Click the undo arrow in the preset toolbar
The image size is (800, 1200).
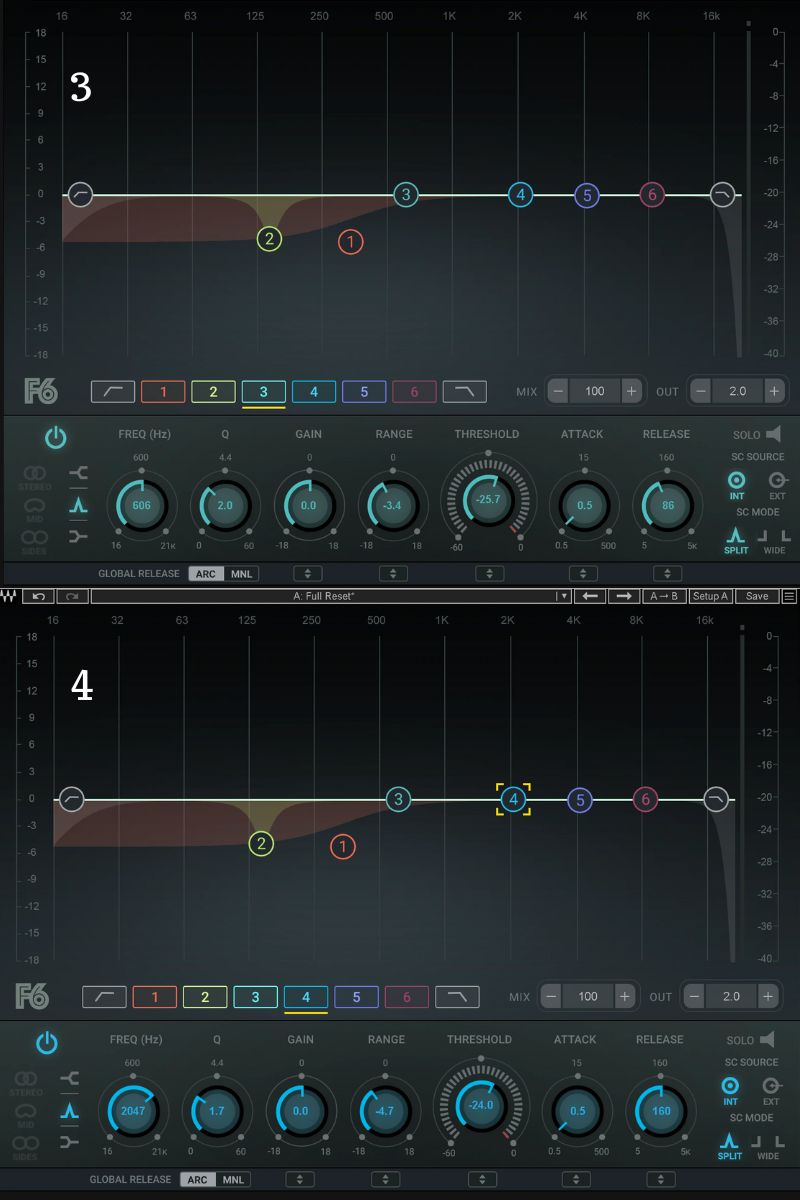(38, 596)
